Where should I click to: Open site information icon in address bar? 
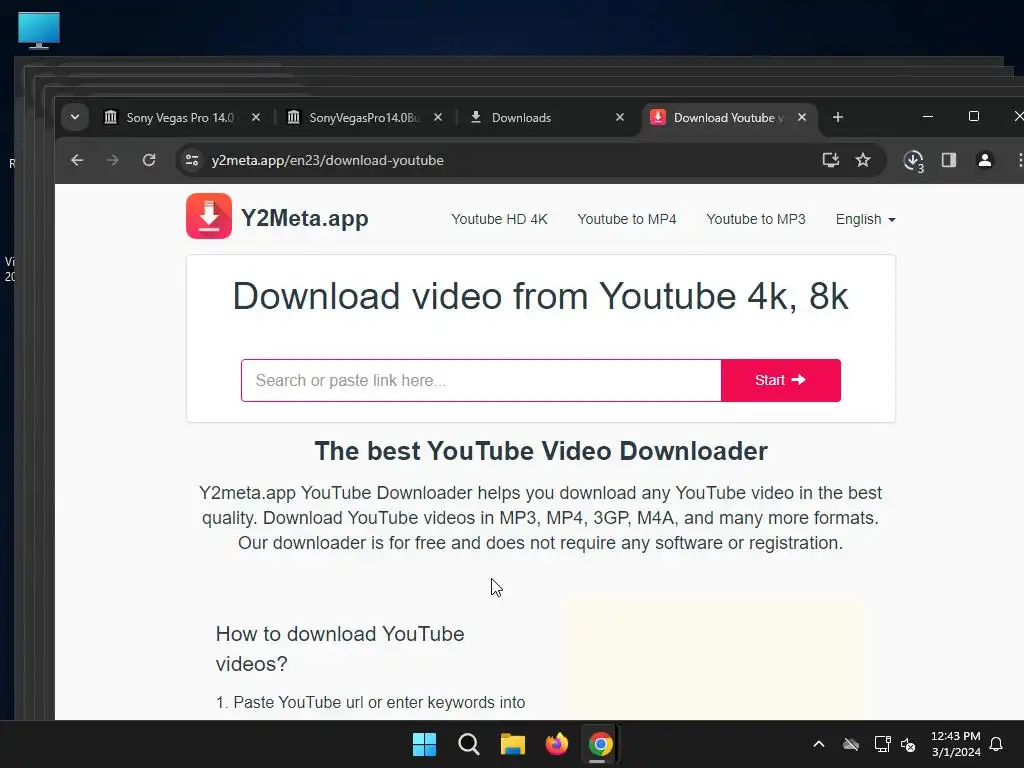(x=192, y=160)
